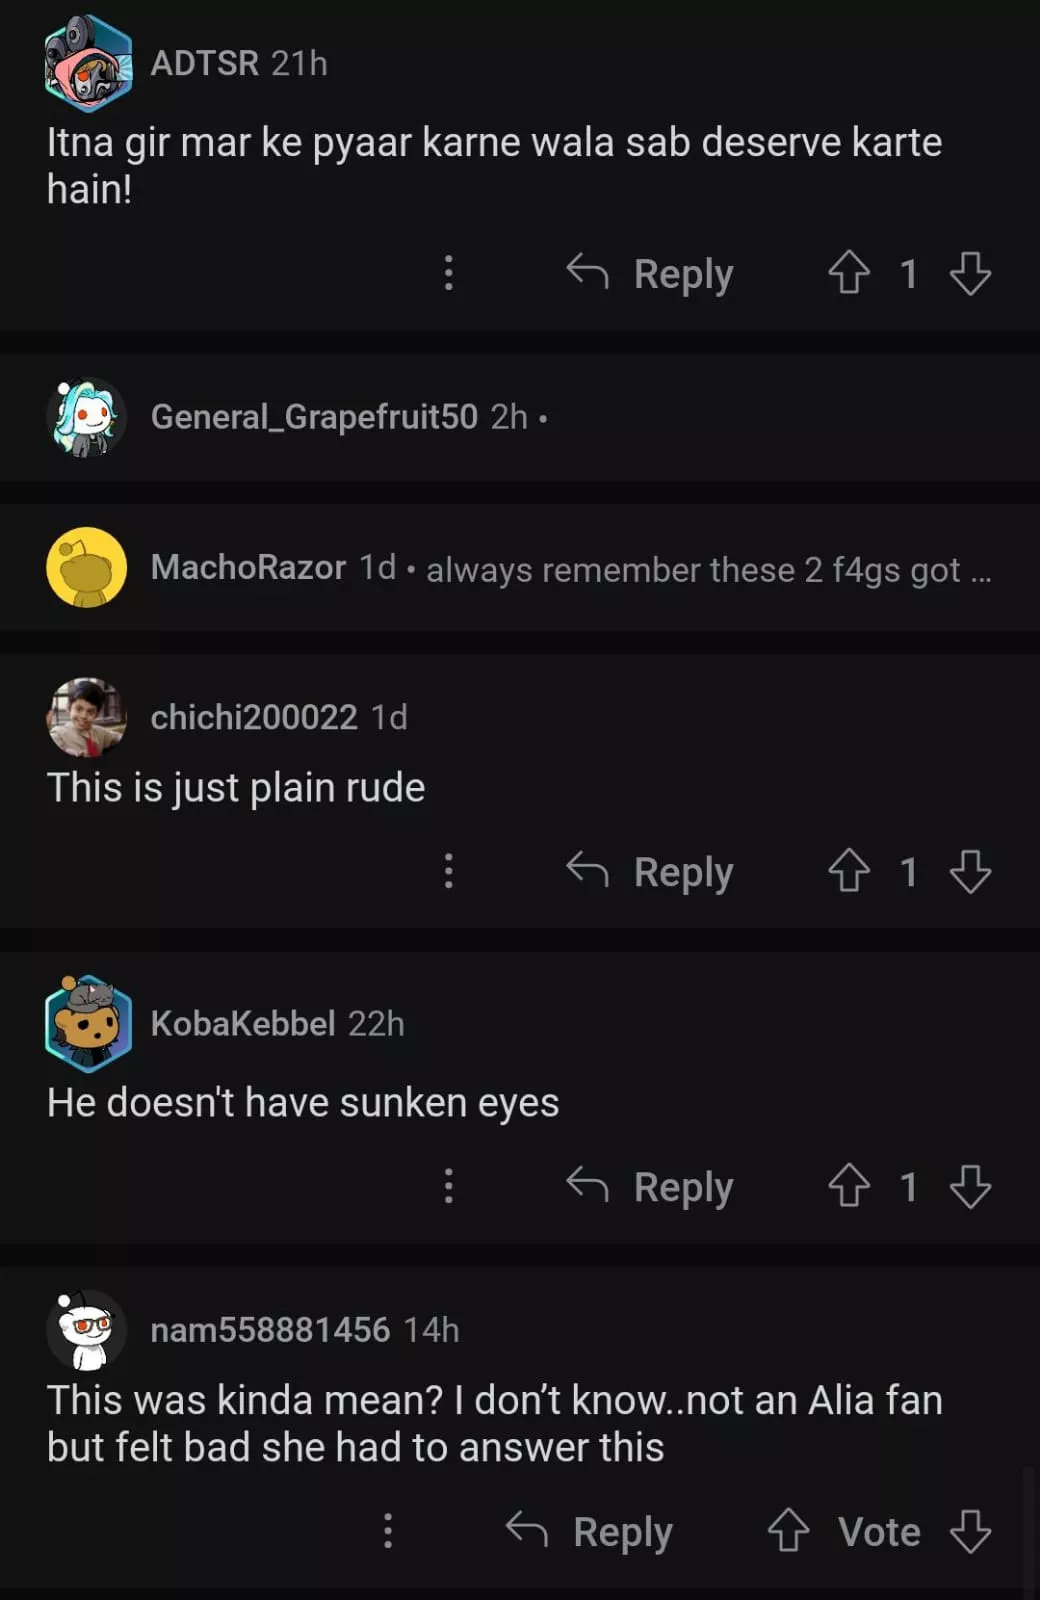
Task: Reply to KobaKebbel's comment
Action: 651,1186
